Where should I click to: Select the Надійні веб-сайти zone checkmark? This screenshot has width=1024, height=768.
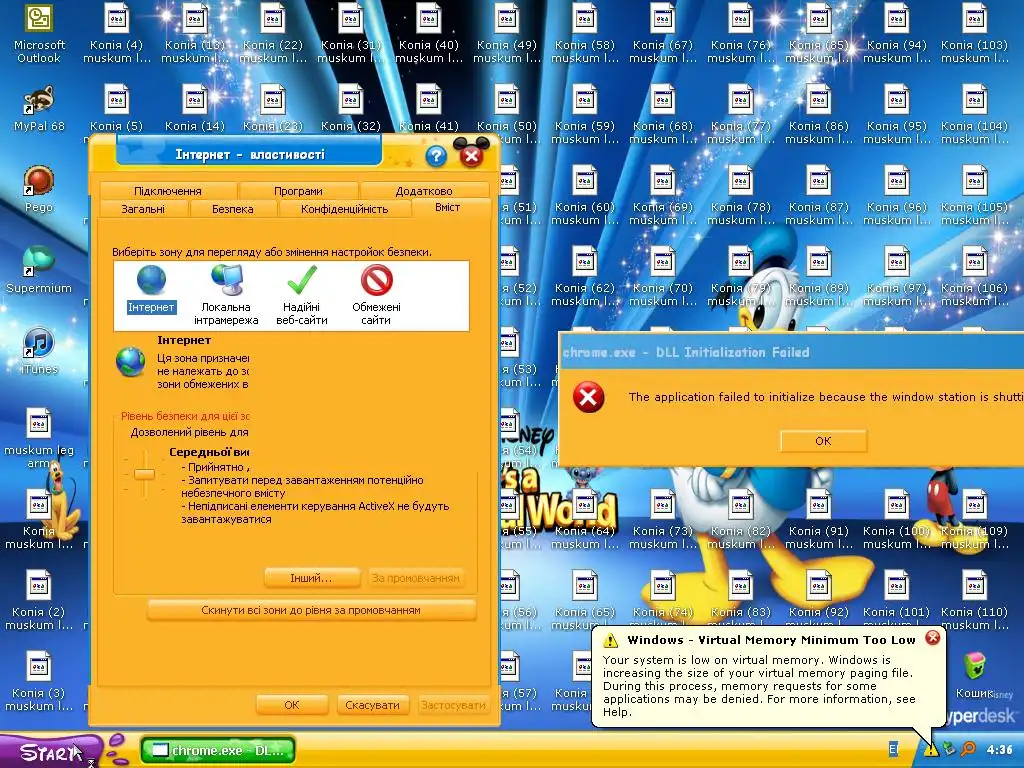tap(302, 280)
